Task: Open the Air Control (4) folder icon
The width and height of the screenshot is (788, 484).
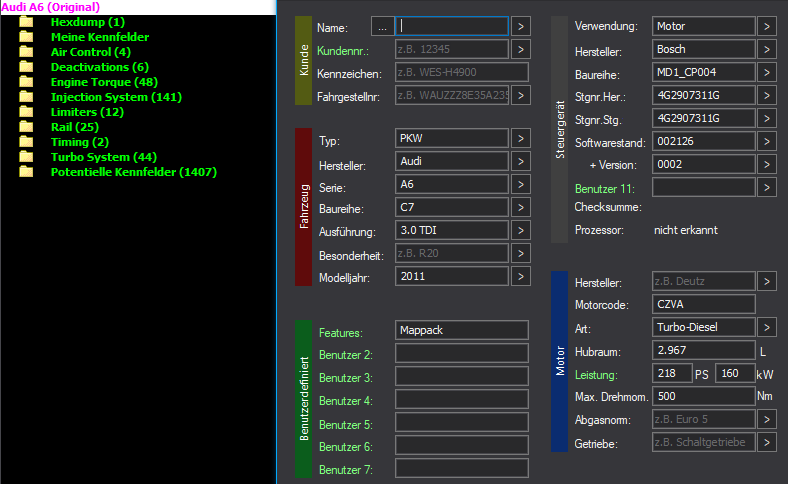Action: point(26,52)
